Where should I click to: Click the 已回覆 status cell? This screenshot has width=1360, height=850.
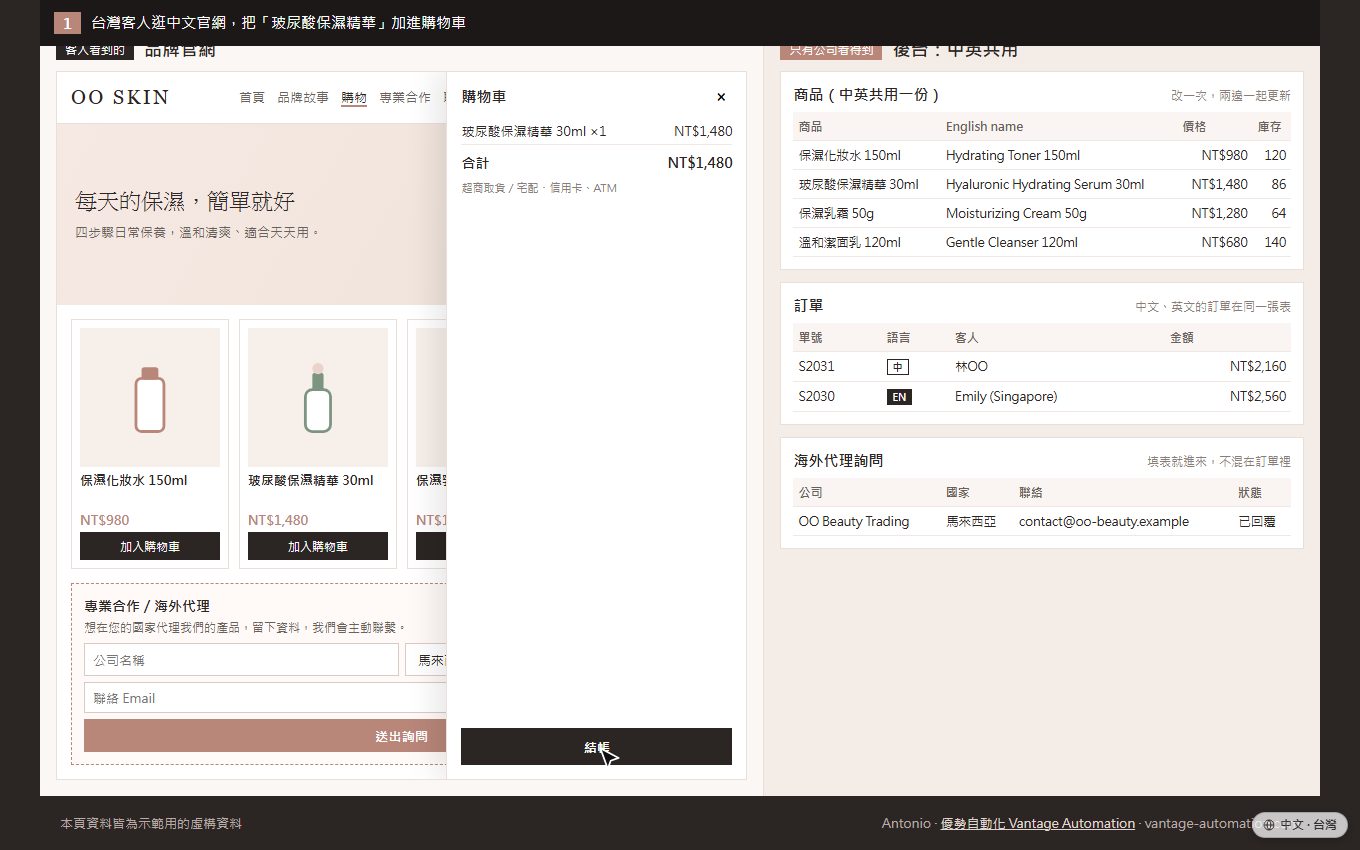[1257, 522]
